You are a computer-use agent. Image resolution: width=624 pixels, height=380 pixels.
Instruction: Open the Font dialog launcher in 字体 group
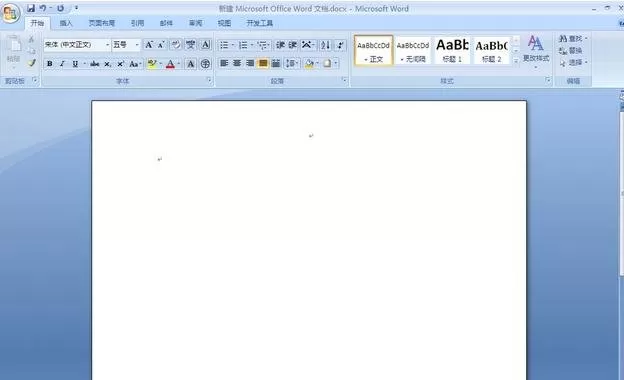pyautogui.click(x=209, y=80)
